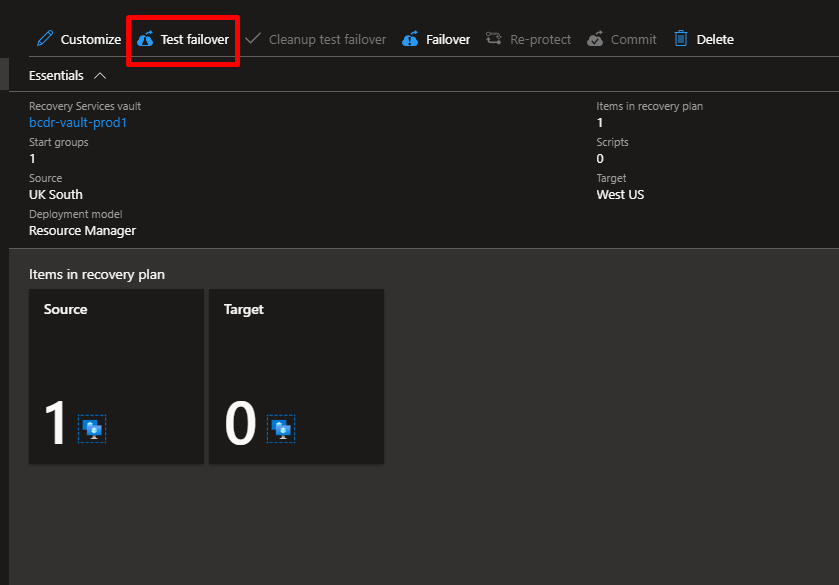This screenshot has height=585, width=839.
Task: Open the Target items tile
Action: pyautogui.click(x=296, y=376)
